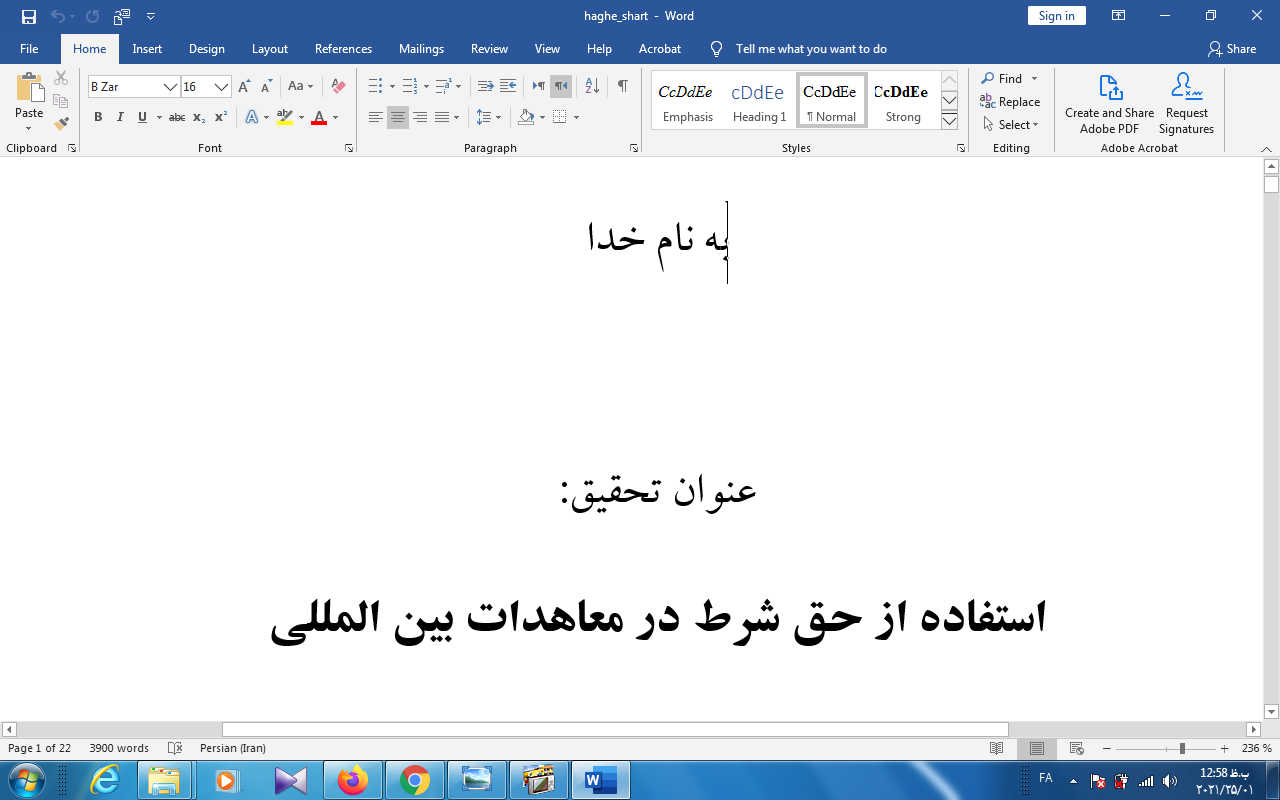Open Create and Share Adobe PDF
The width and height of the screenshot is (1280, 800).
1109,103
